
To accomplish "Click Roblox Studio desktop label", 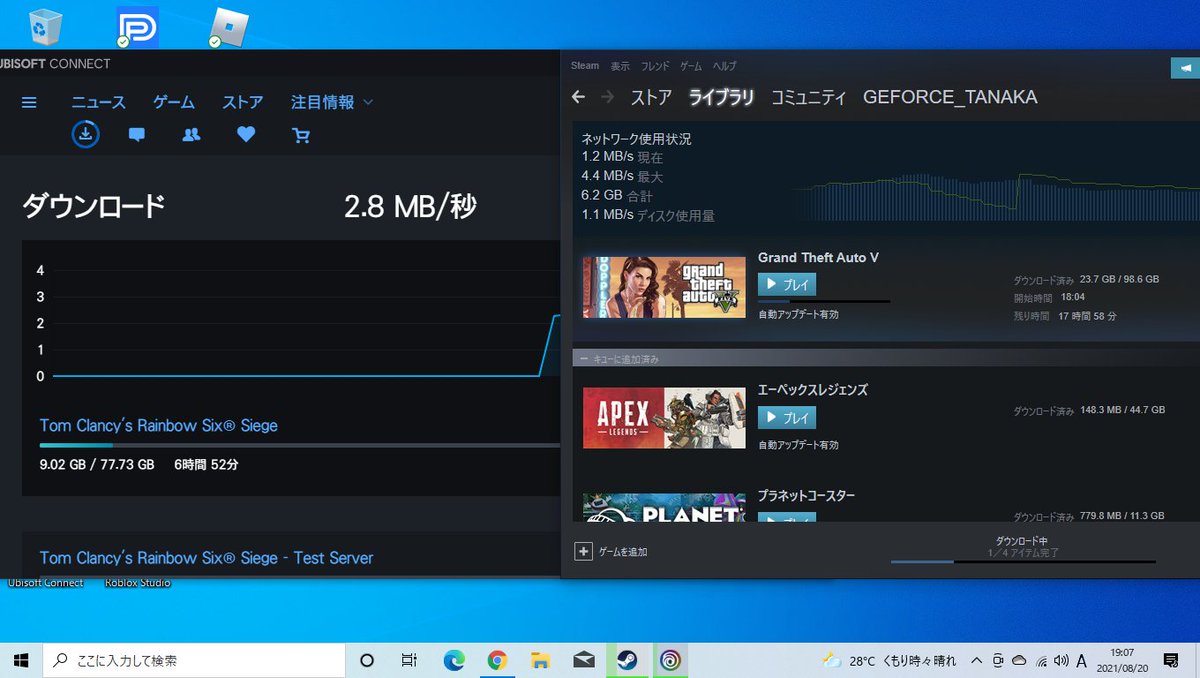I will click(x=137, y=583).
